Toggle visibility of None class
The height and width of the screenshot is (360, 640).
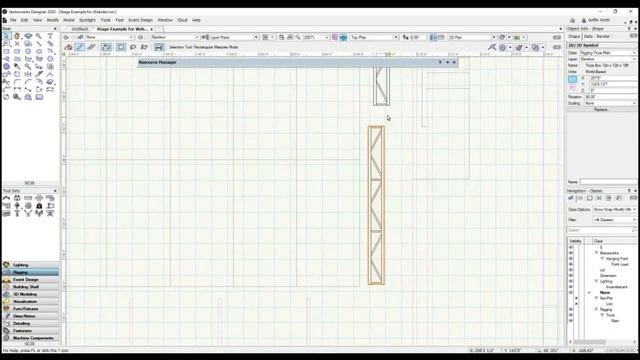[571, 293]
